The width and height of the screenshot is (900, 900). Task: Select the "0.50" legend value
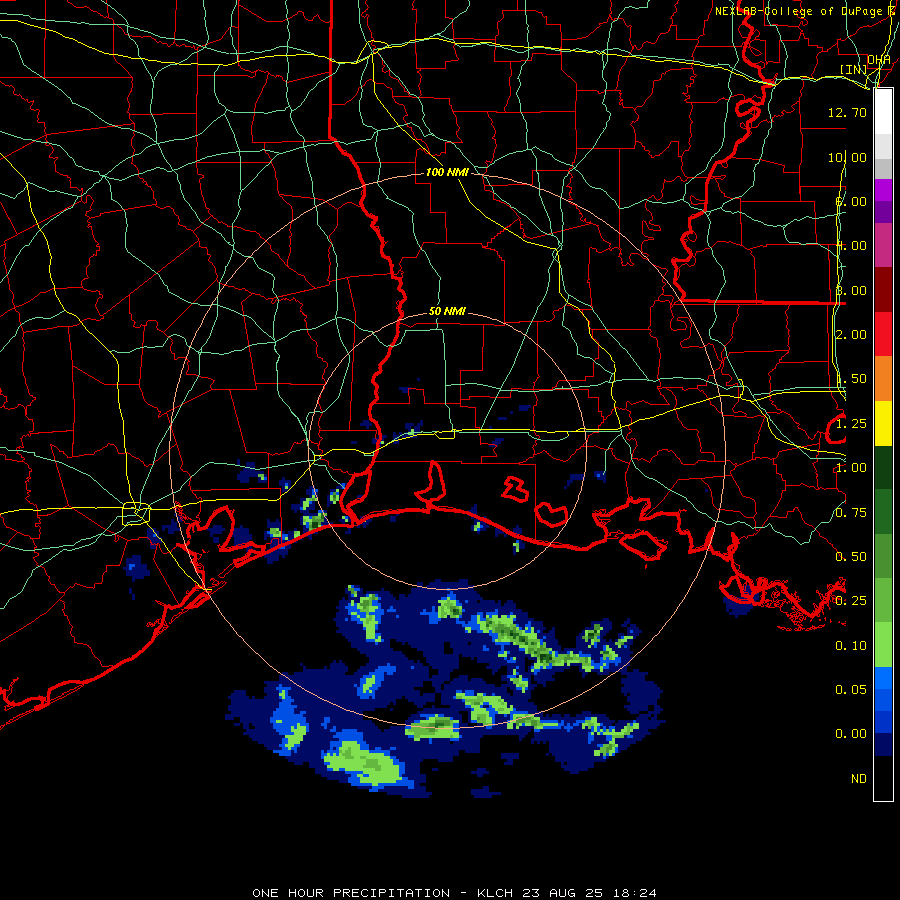pos(851,557)
